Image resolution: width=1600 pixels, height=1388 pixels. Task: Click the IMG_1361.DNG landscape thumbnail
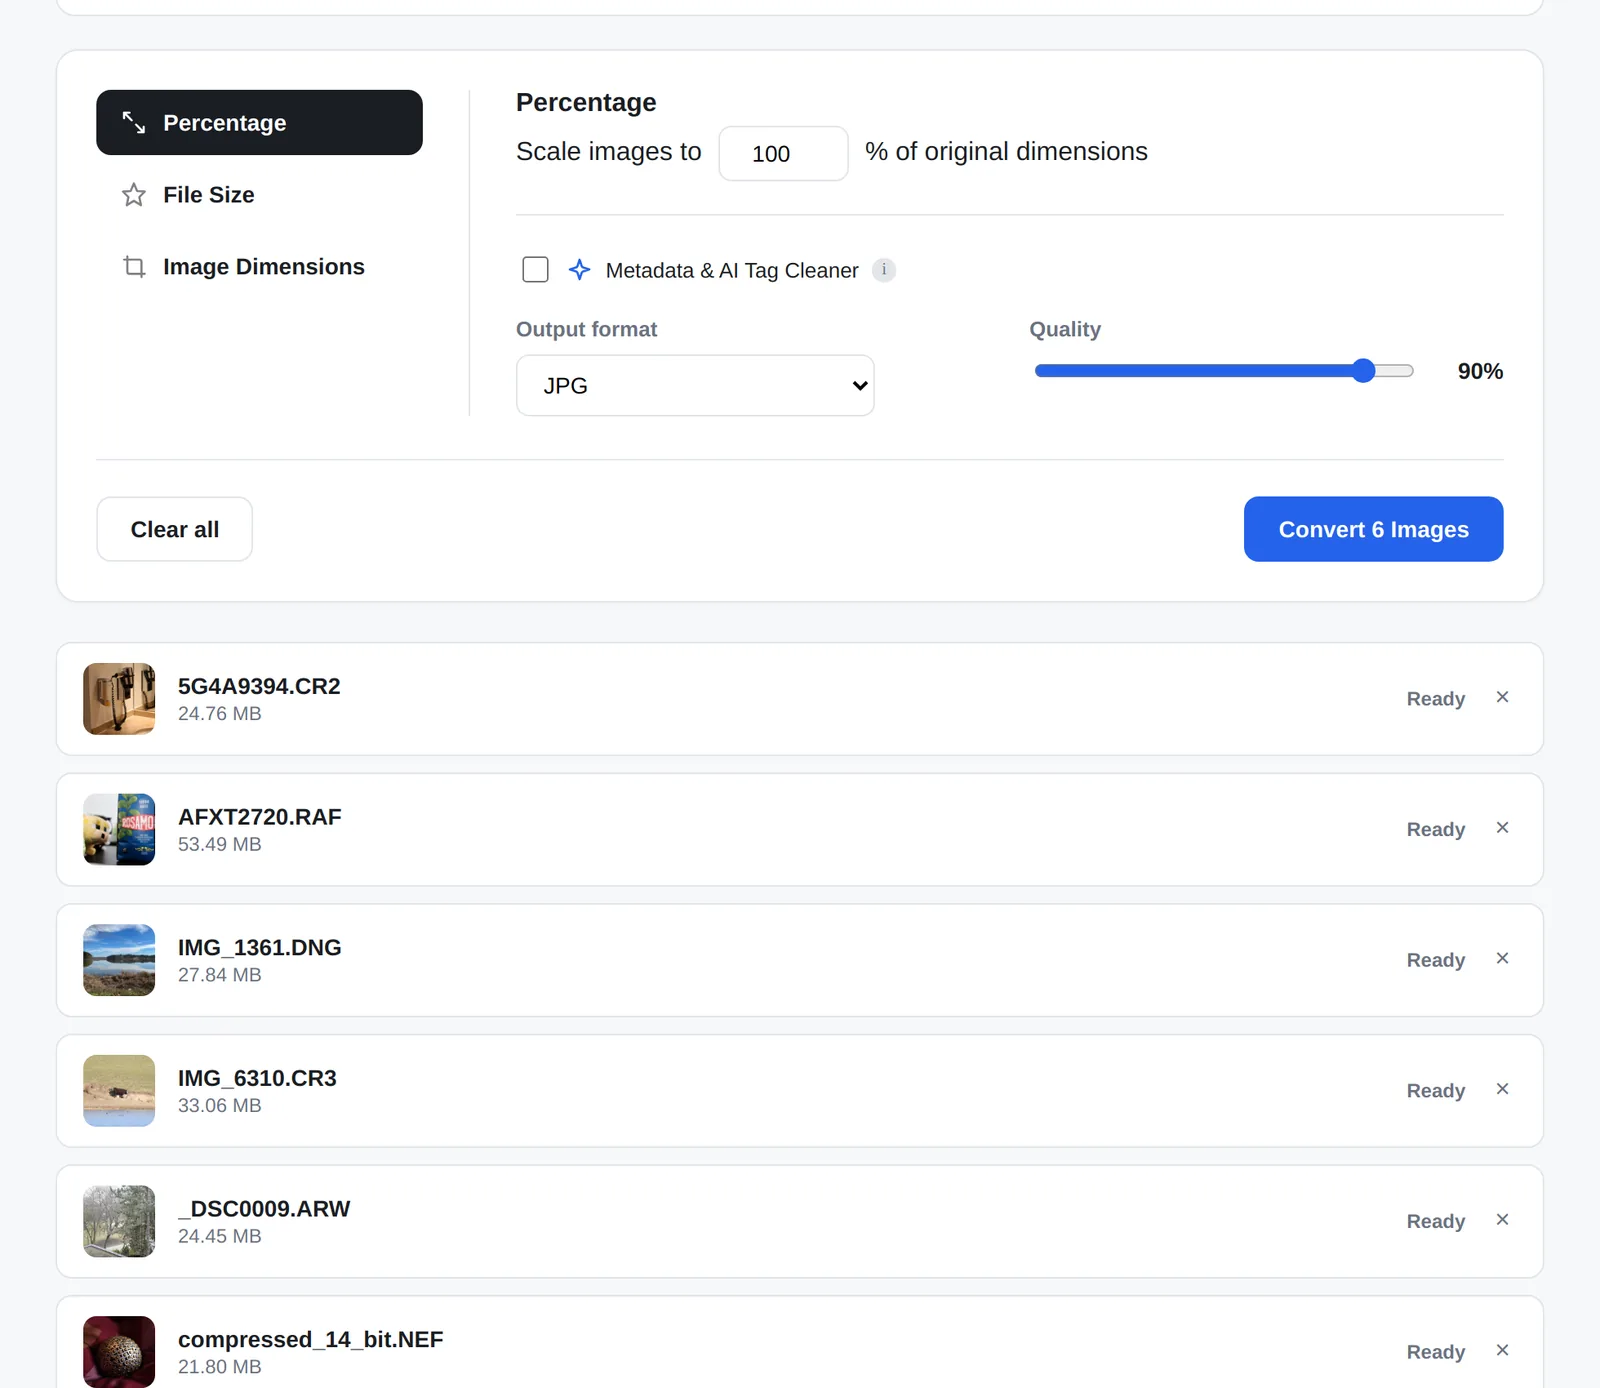[119, 960]
